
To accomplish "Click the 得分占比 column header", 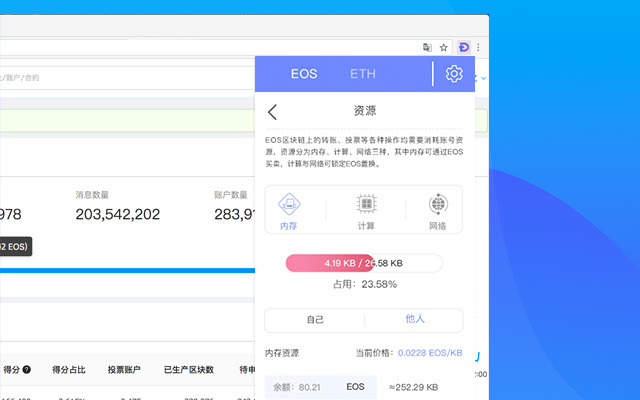I will coord(69,370).
